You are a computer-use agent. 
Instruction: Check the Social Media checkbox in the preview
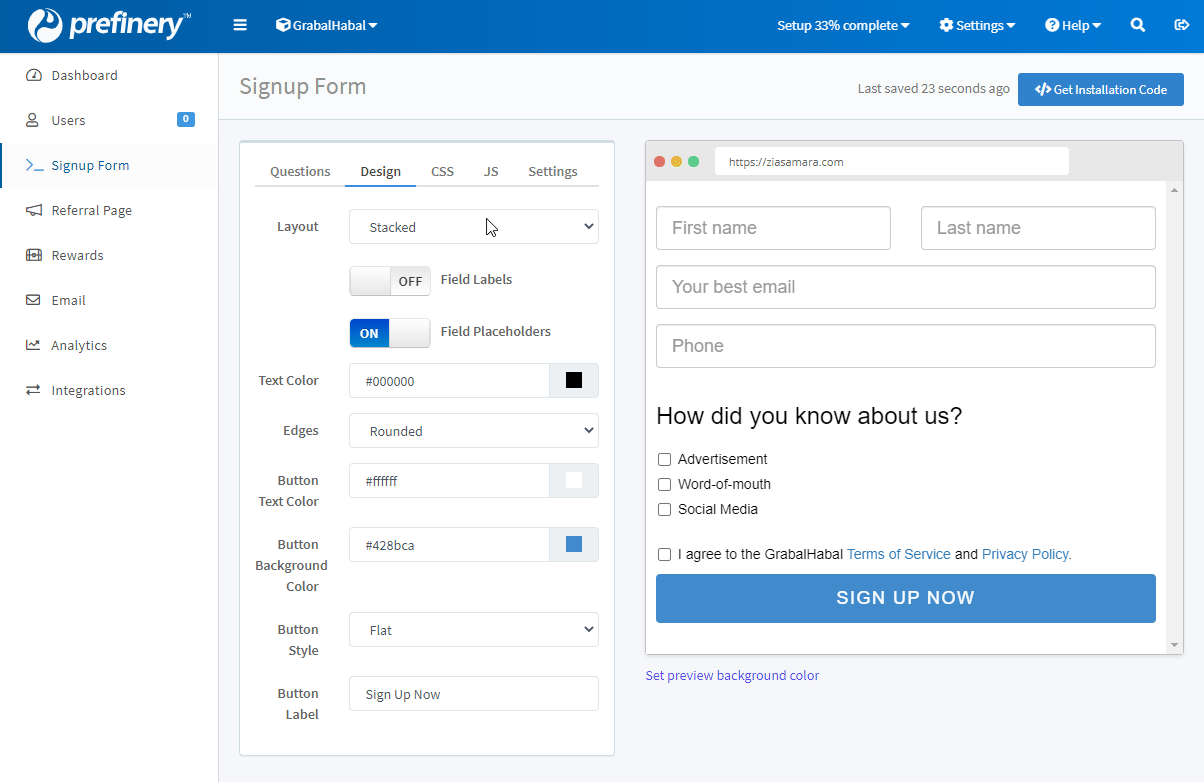coord(664,509)
